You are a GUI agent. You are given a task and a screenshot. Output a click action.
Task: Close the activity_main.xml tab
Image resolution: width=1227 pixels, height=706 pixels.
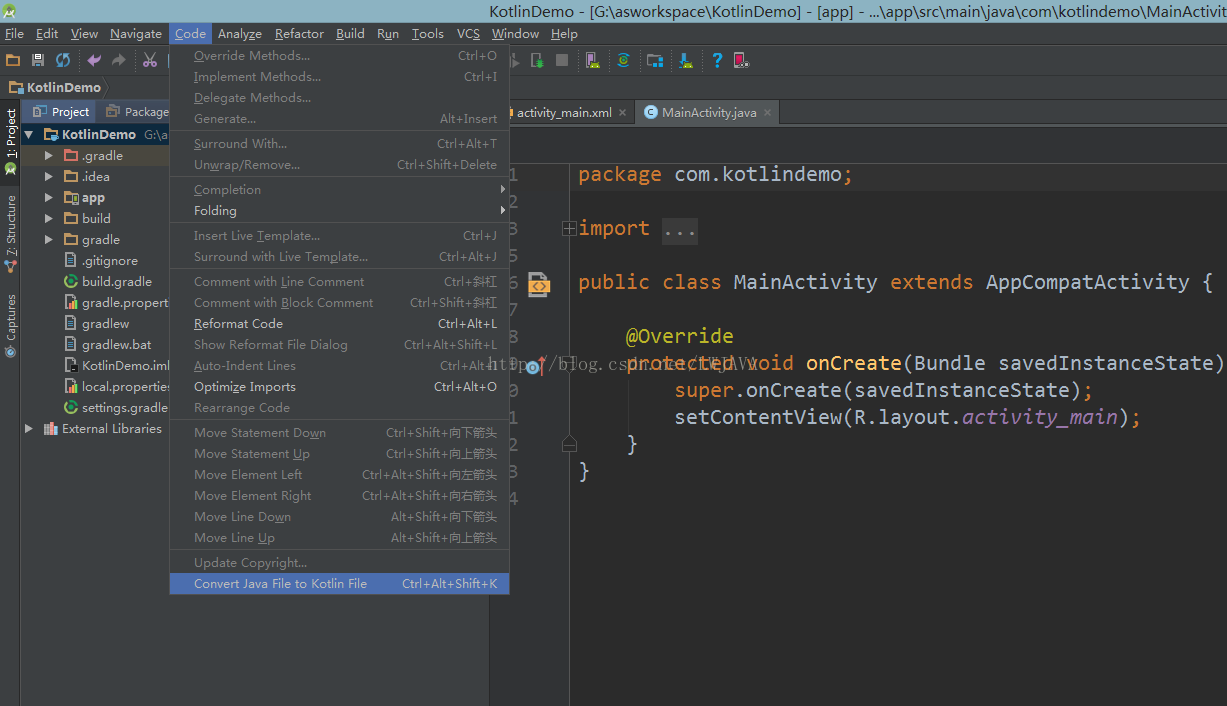pyautogui.click(x=623, y=113)
